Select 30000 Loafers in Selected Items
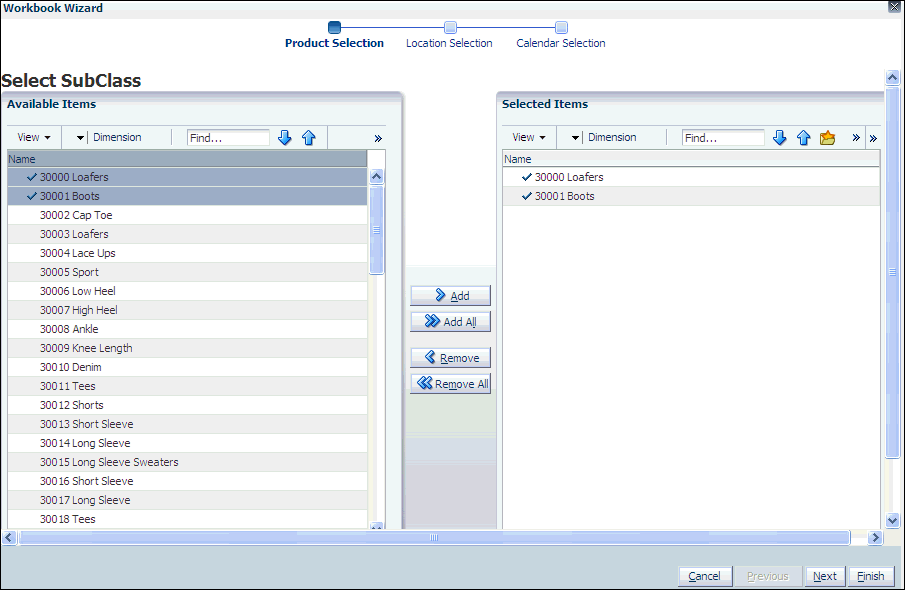The height and width of the screenshot is (590, 905). click(691, 177)
